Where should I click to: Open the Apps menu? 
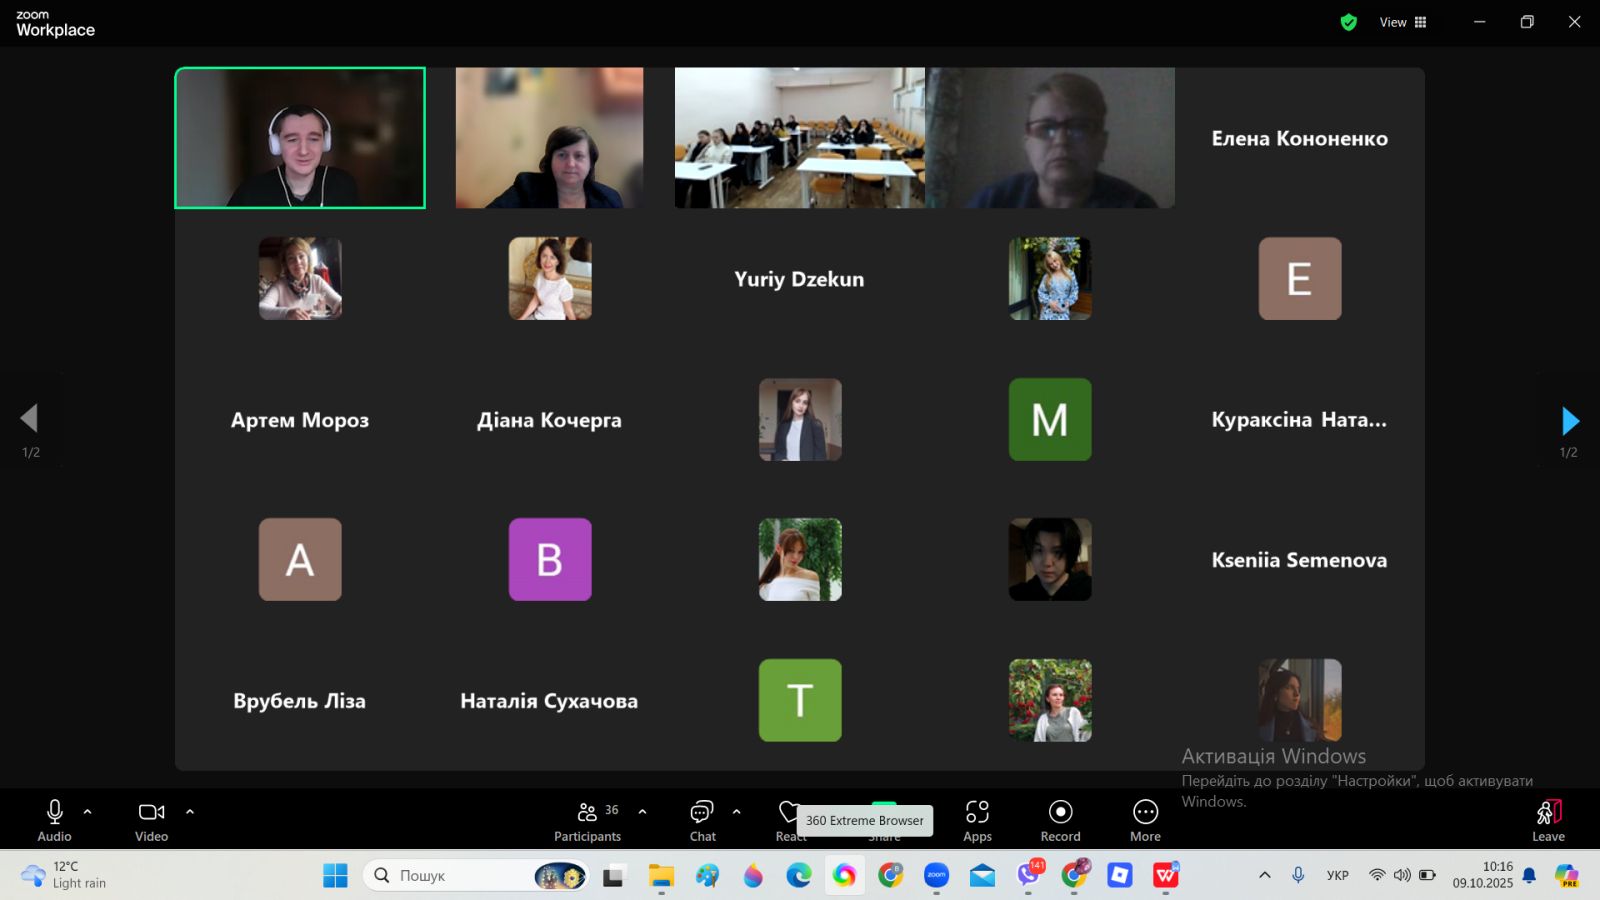point(977,820)
